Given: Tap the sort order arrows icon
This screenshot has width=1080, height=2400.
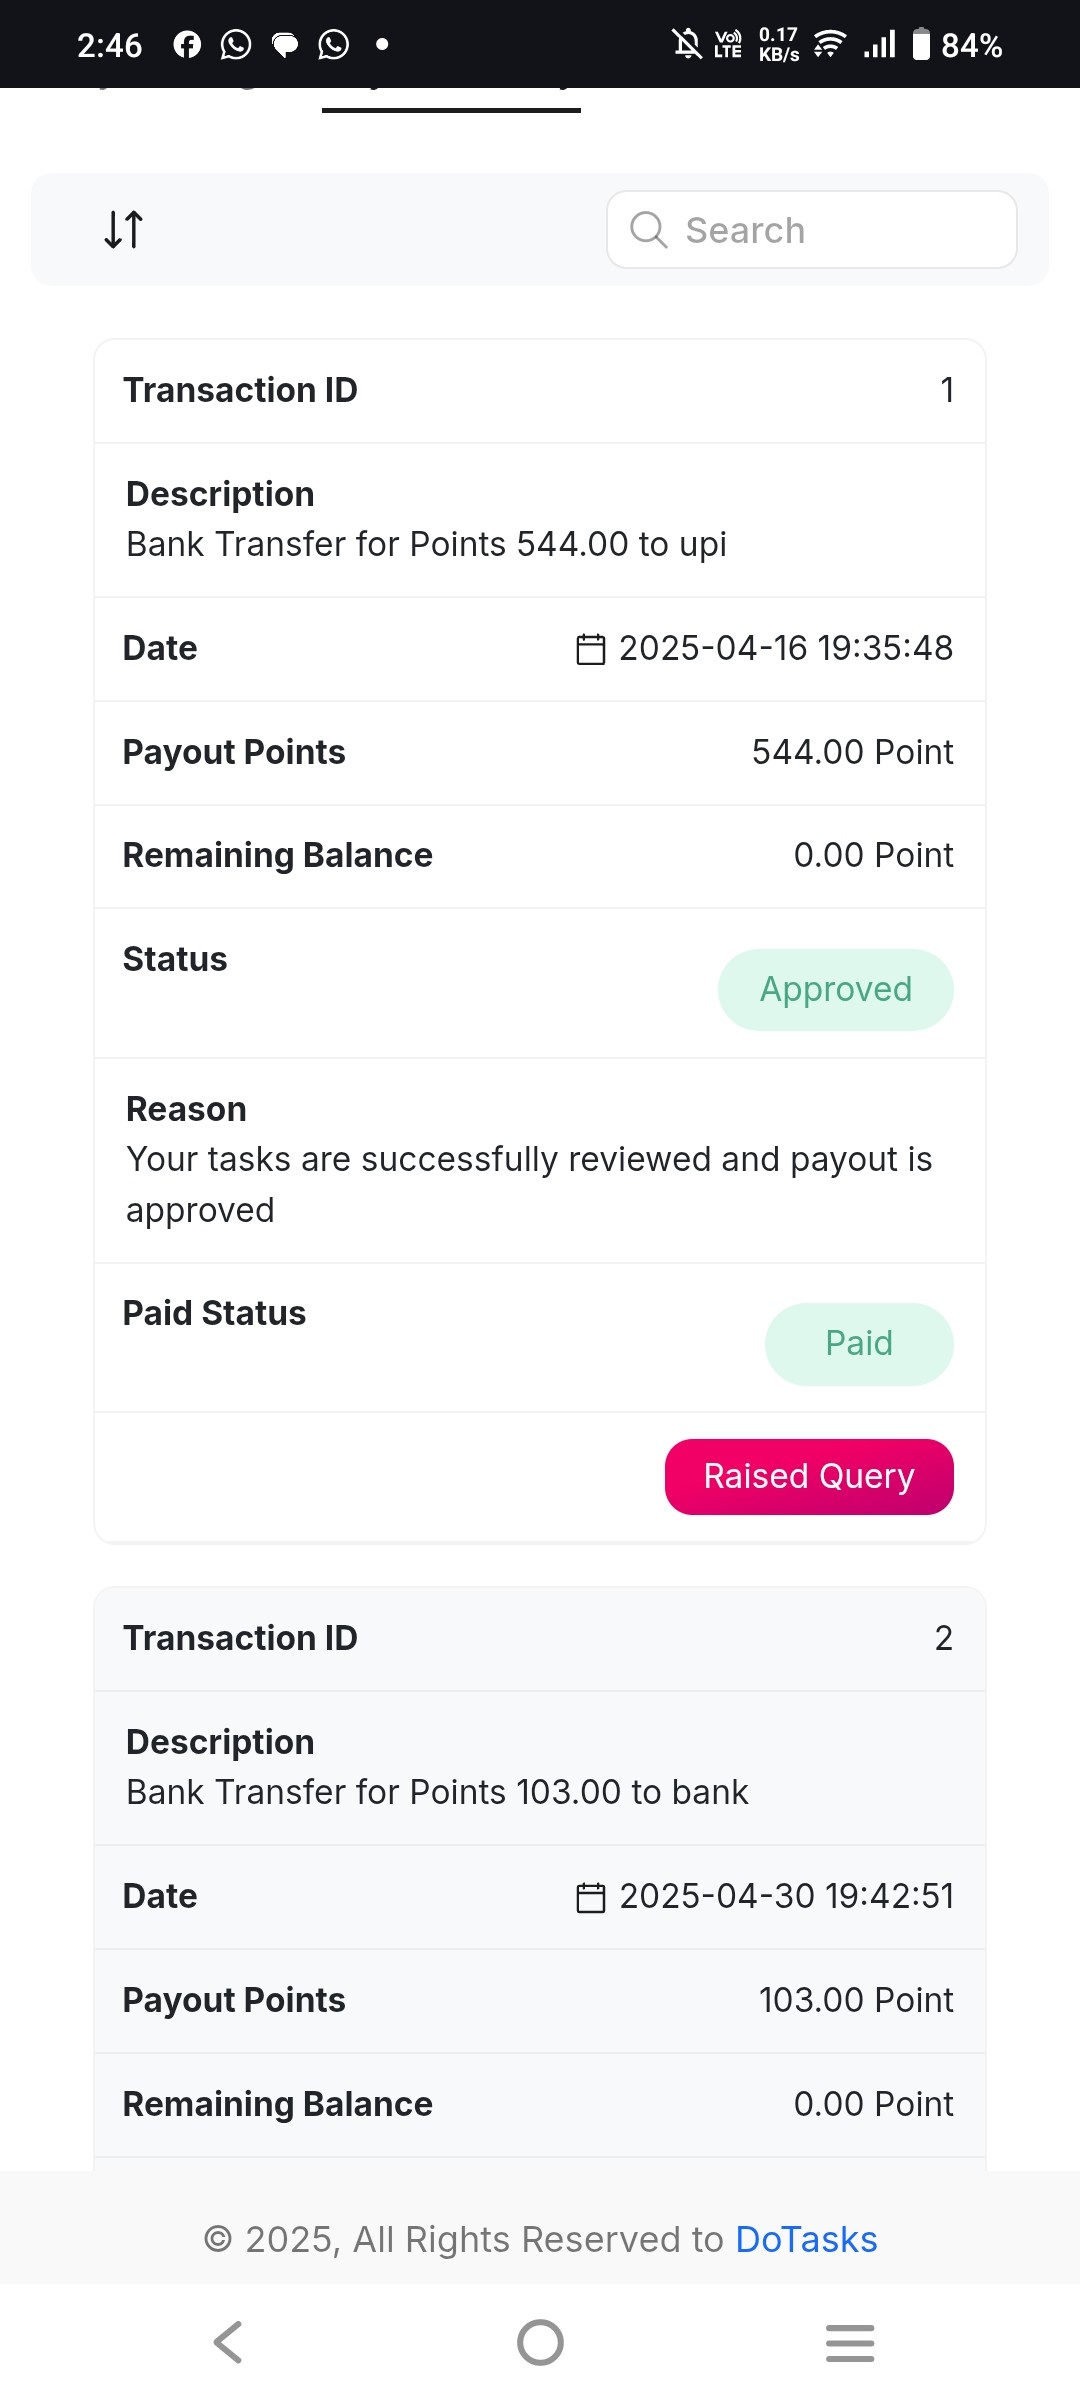Looking at the screenshot, I should tap(124, 229).
